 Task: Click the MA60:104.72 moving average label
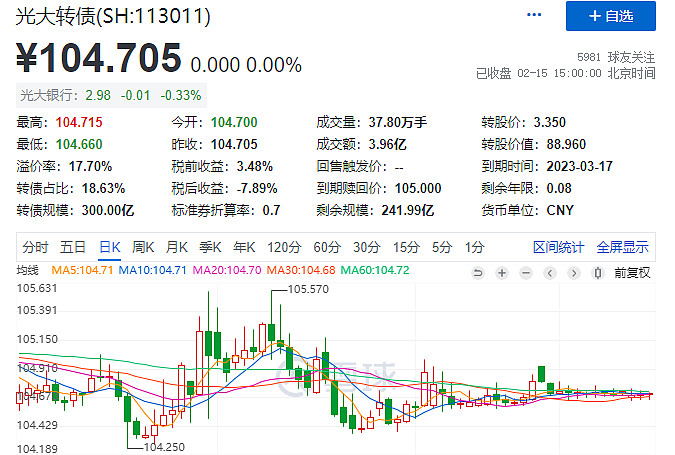tap(375, 270)
